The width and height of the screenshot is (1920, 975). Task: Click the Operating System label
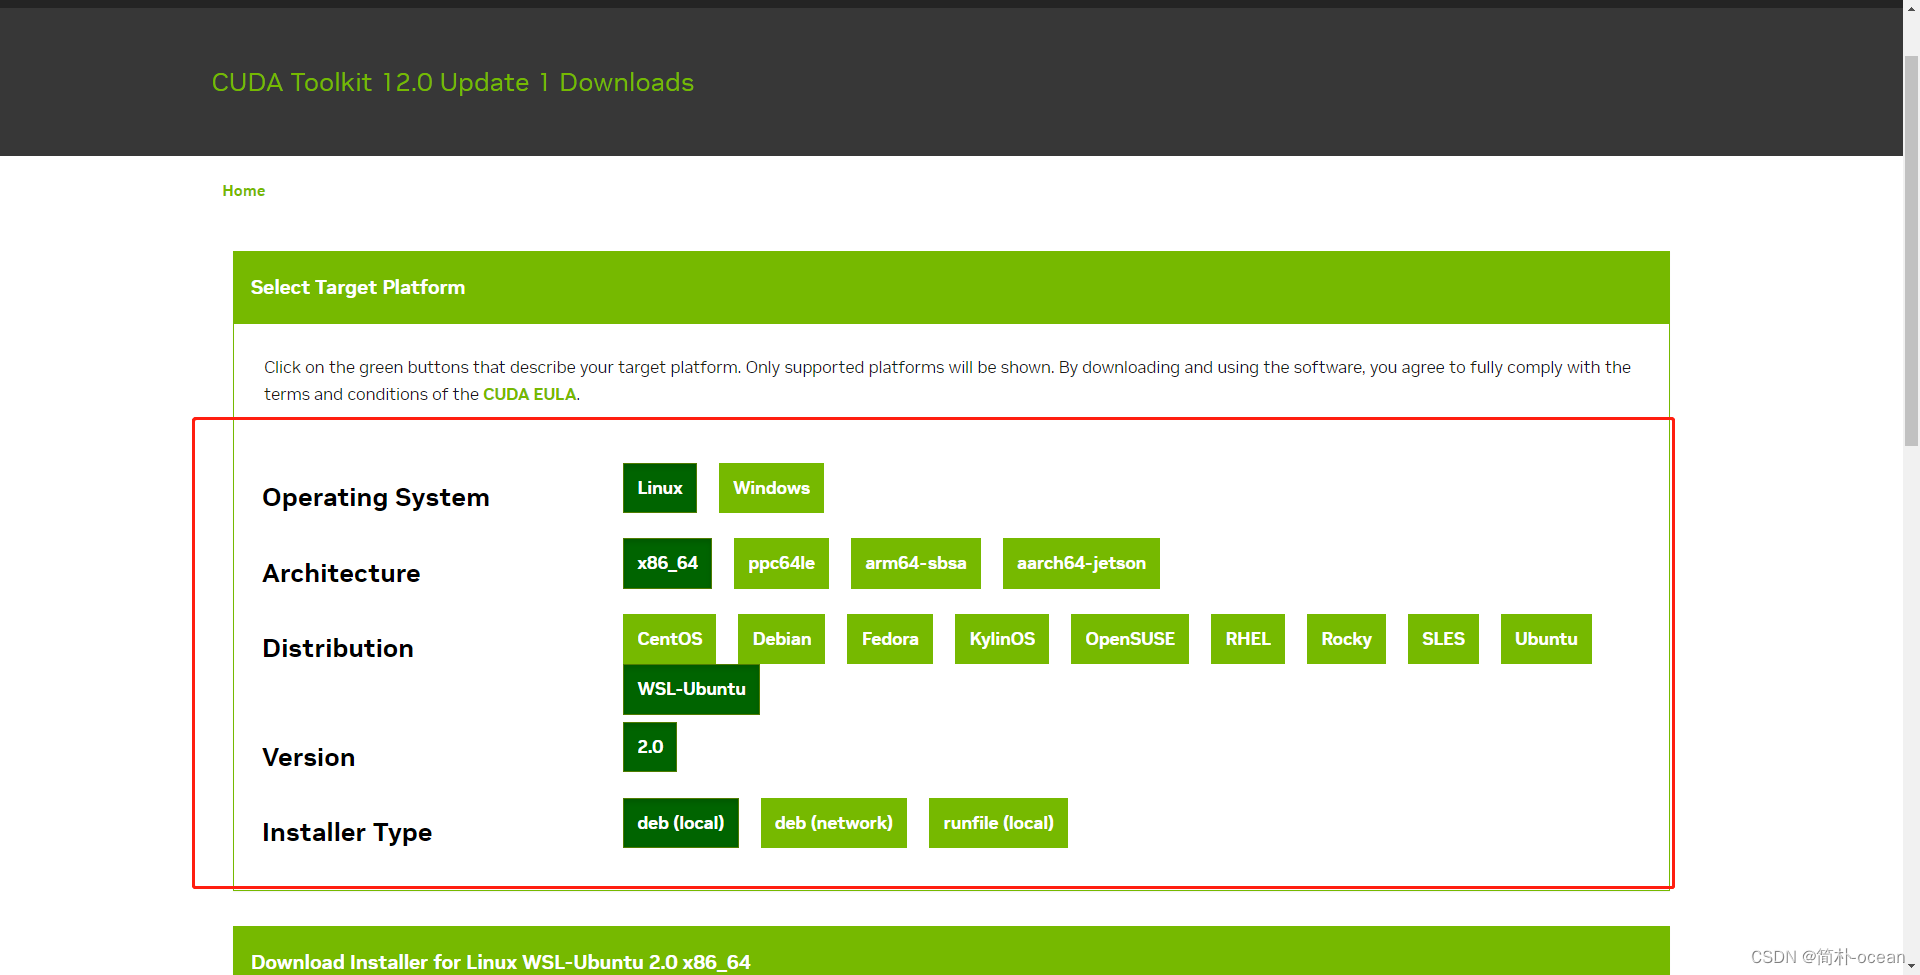coord(375,497)
